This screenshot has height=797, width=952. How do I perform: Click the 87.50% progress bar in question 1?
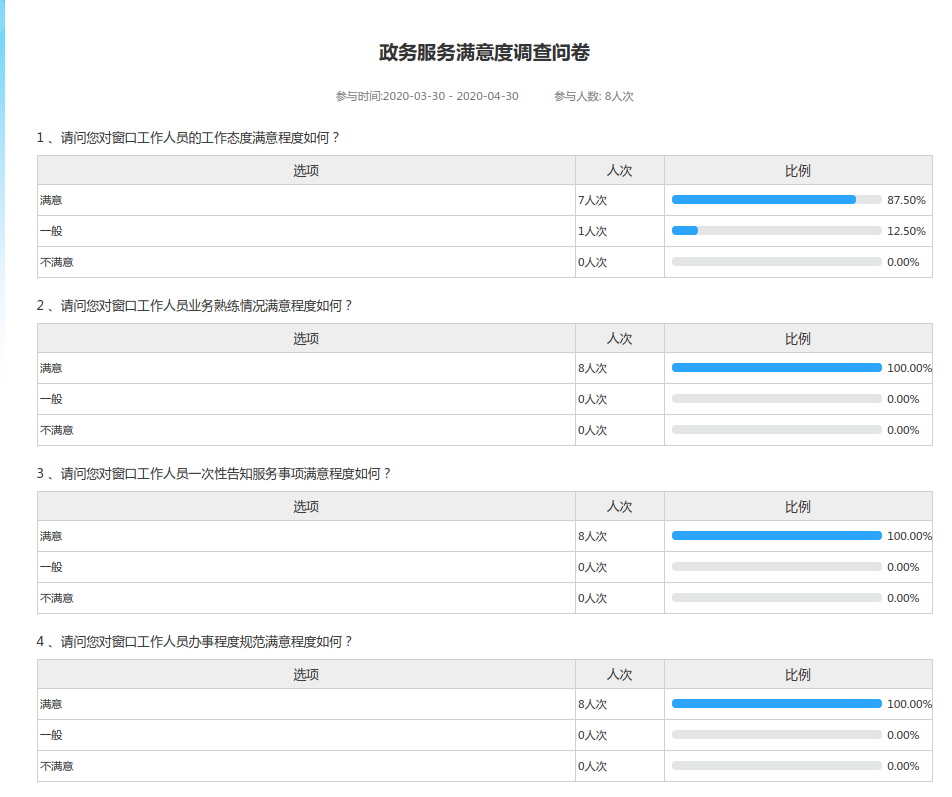(776, 200)
